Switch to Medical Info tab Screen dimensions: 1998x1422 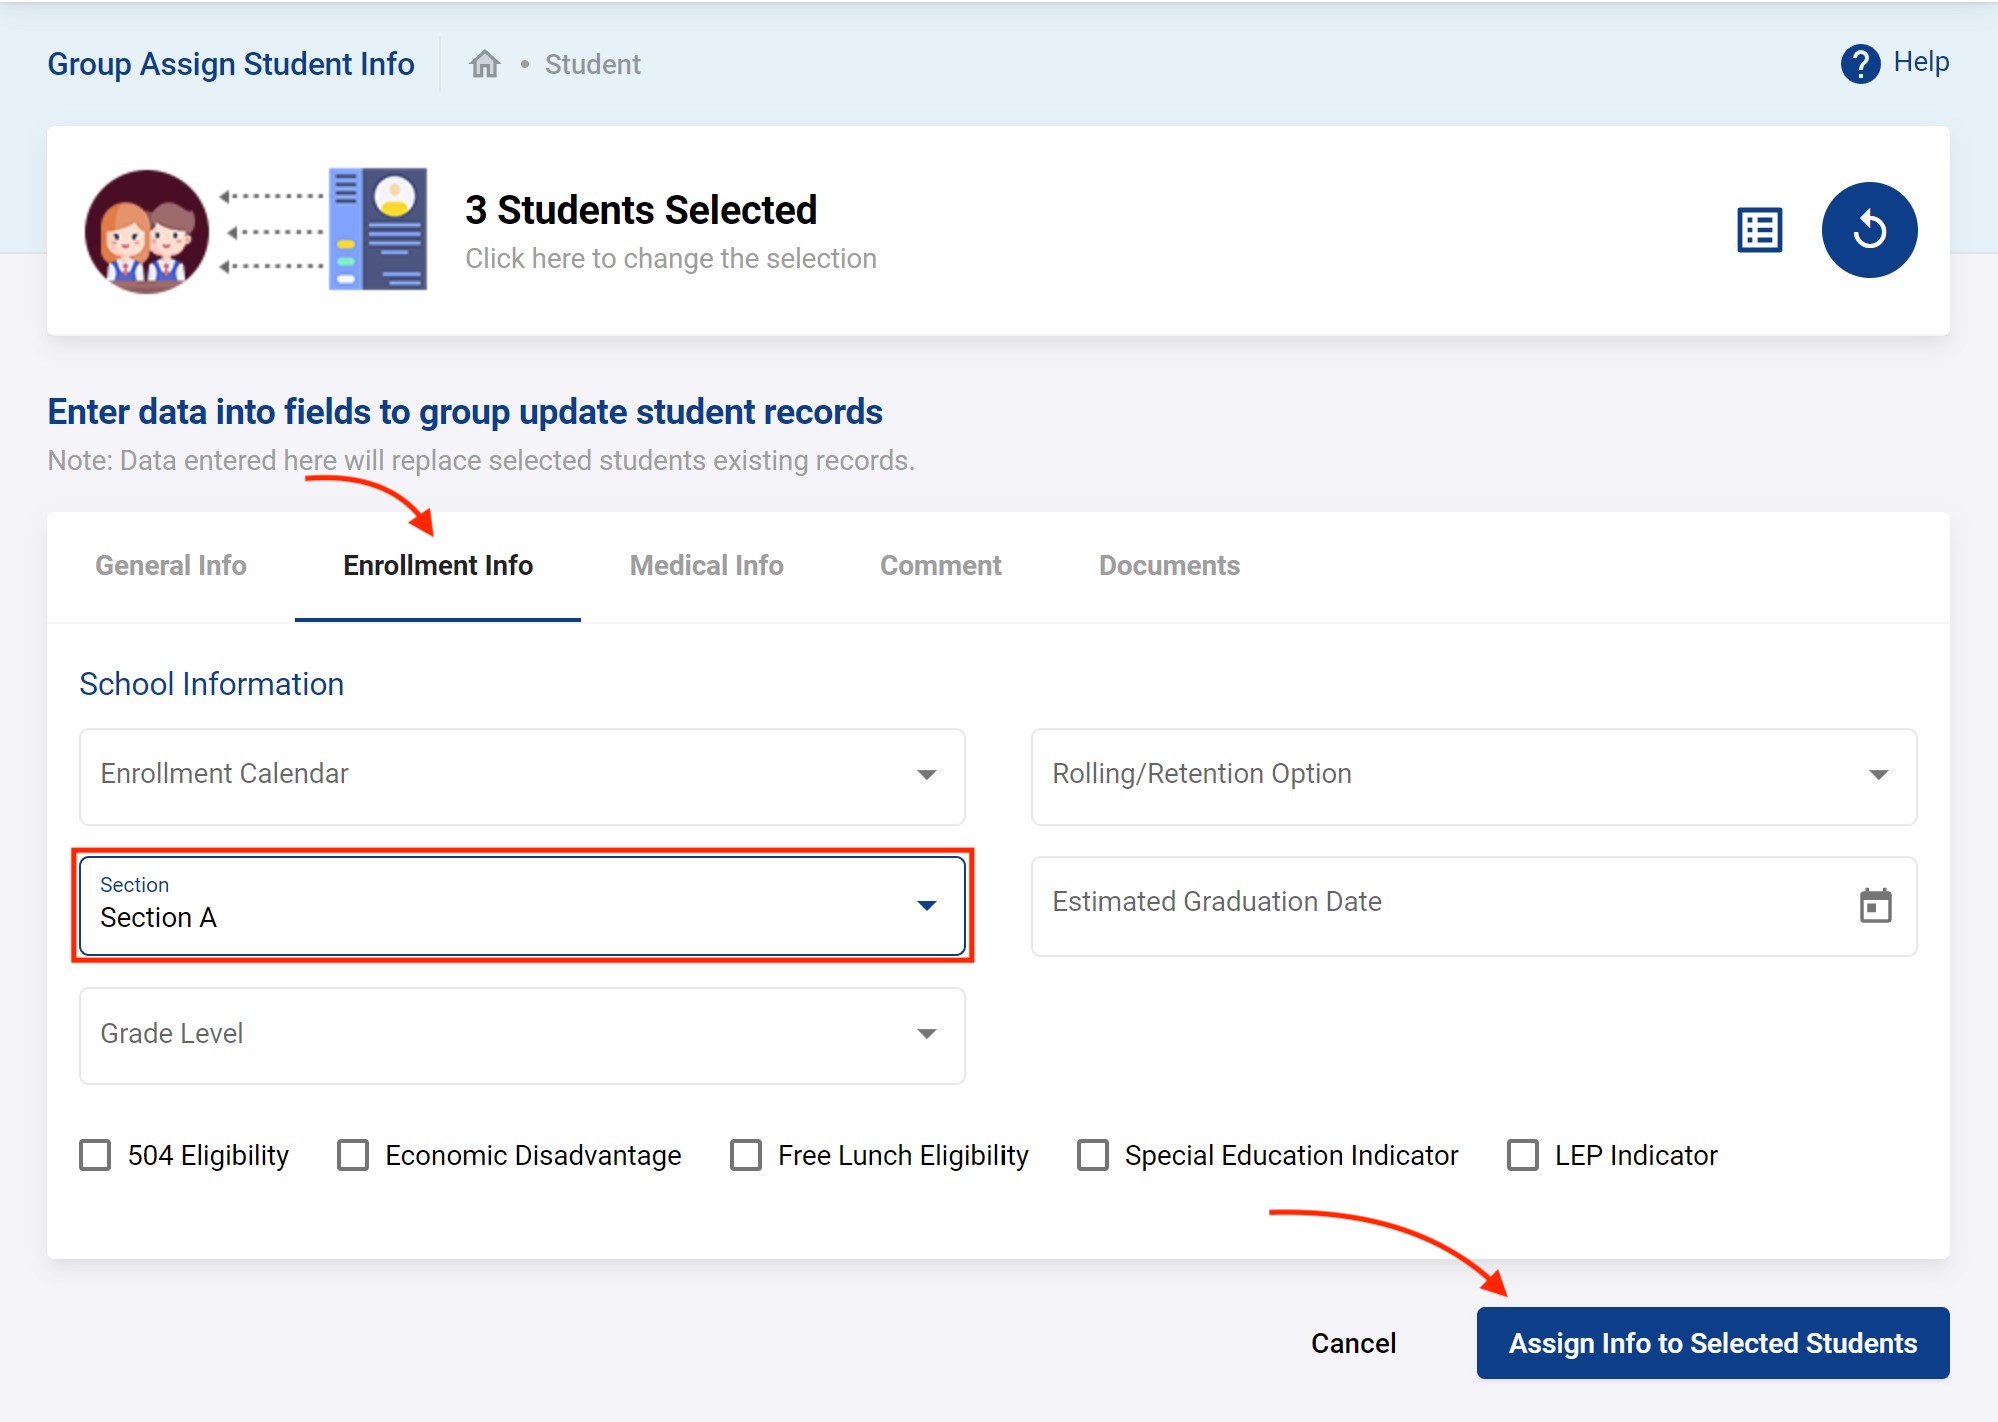(706, 566)
